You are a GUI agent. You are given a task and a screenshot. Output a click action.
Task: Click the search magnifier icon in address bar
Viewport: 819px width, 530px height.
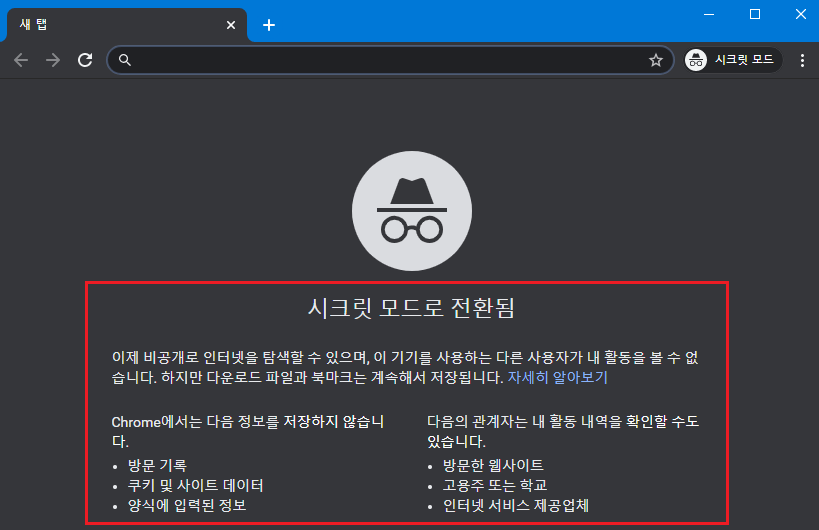coord(124,60)
